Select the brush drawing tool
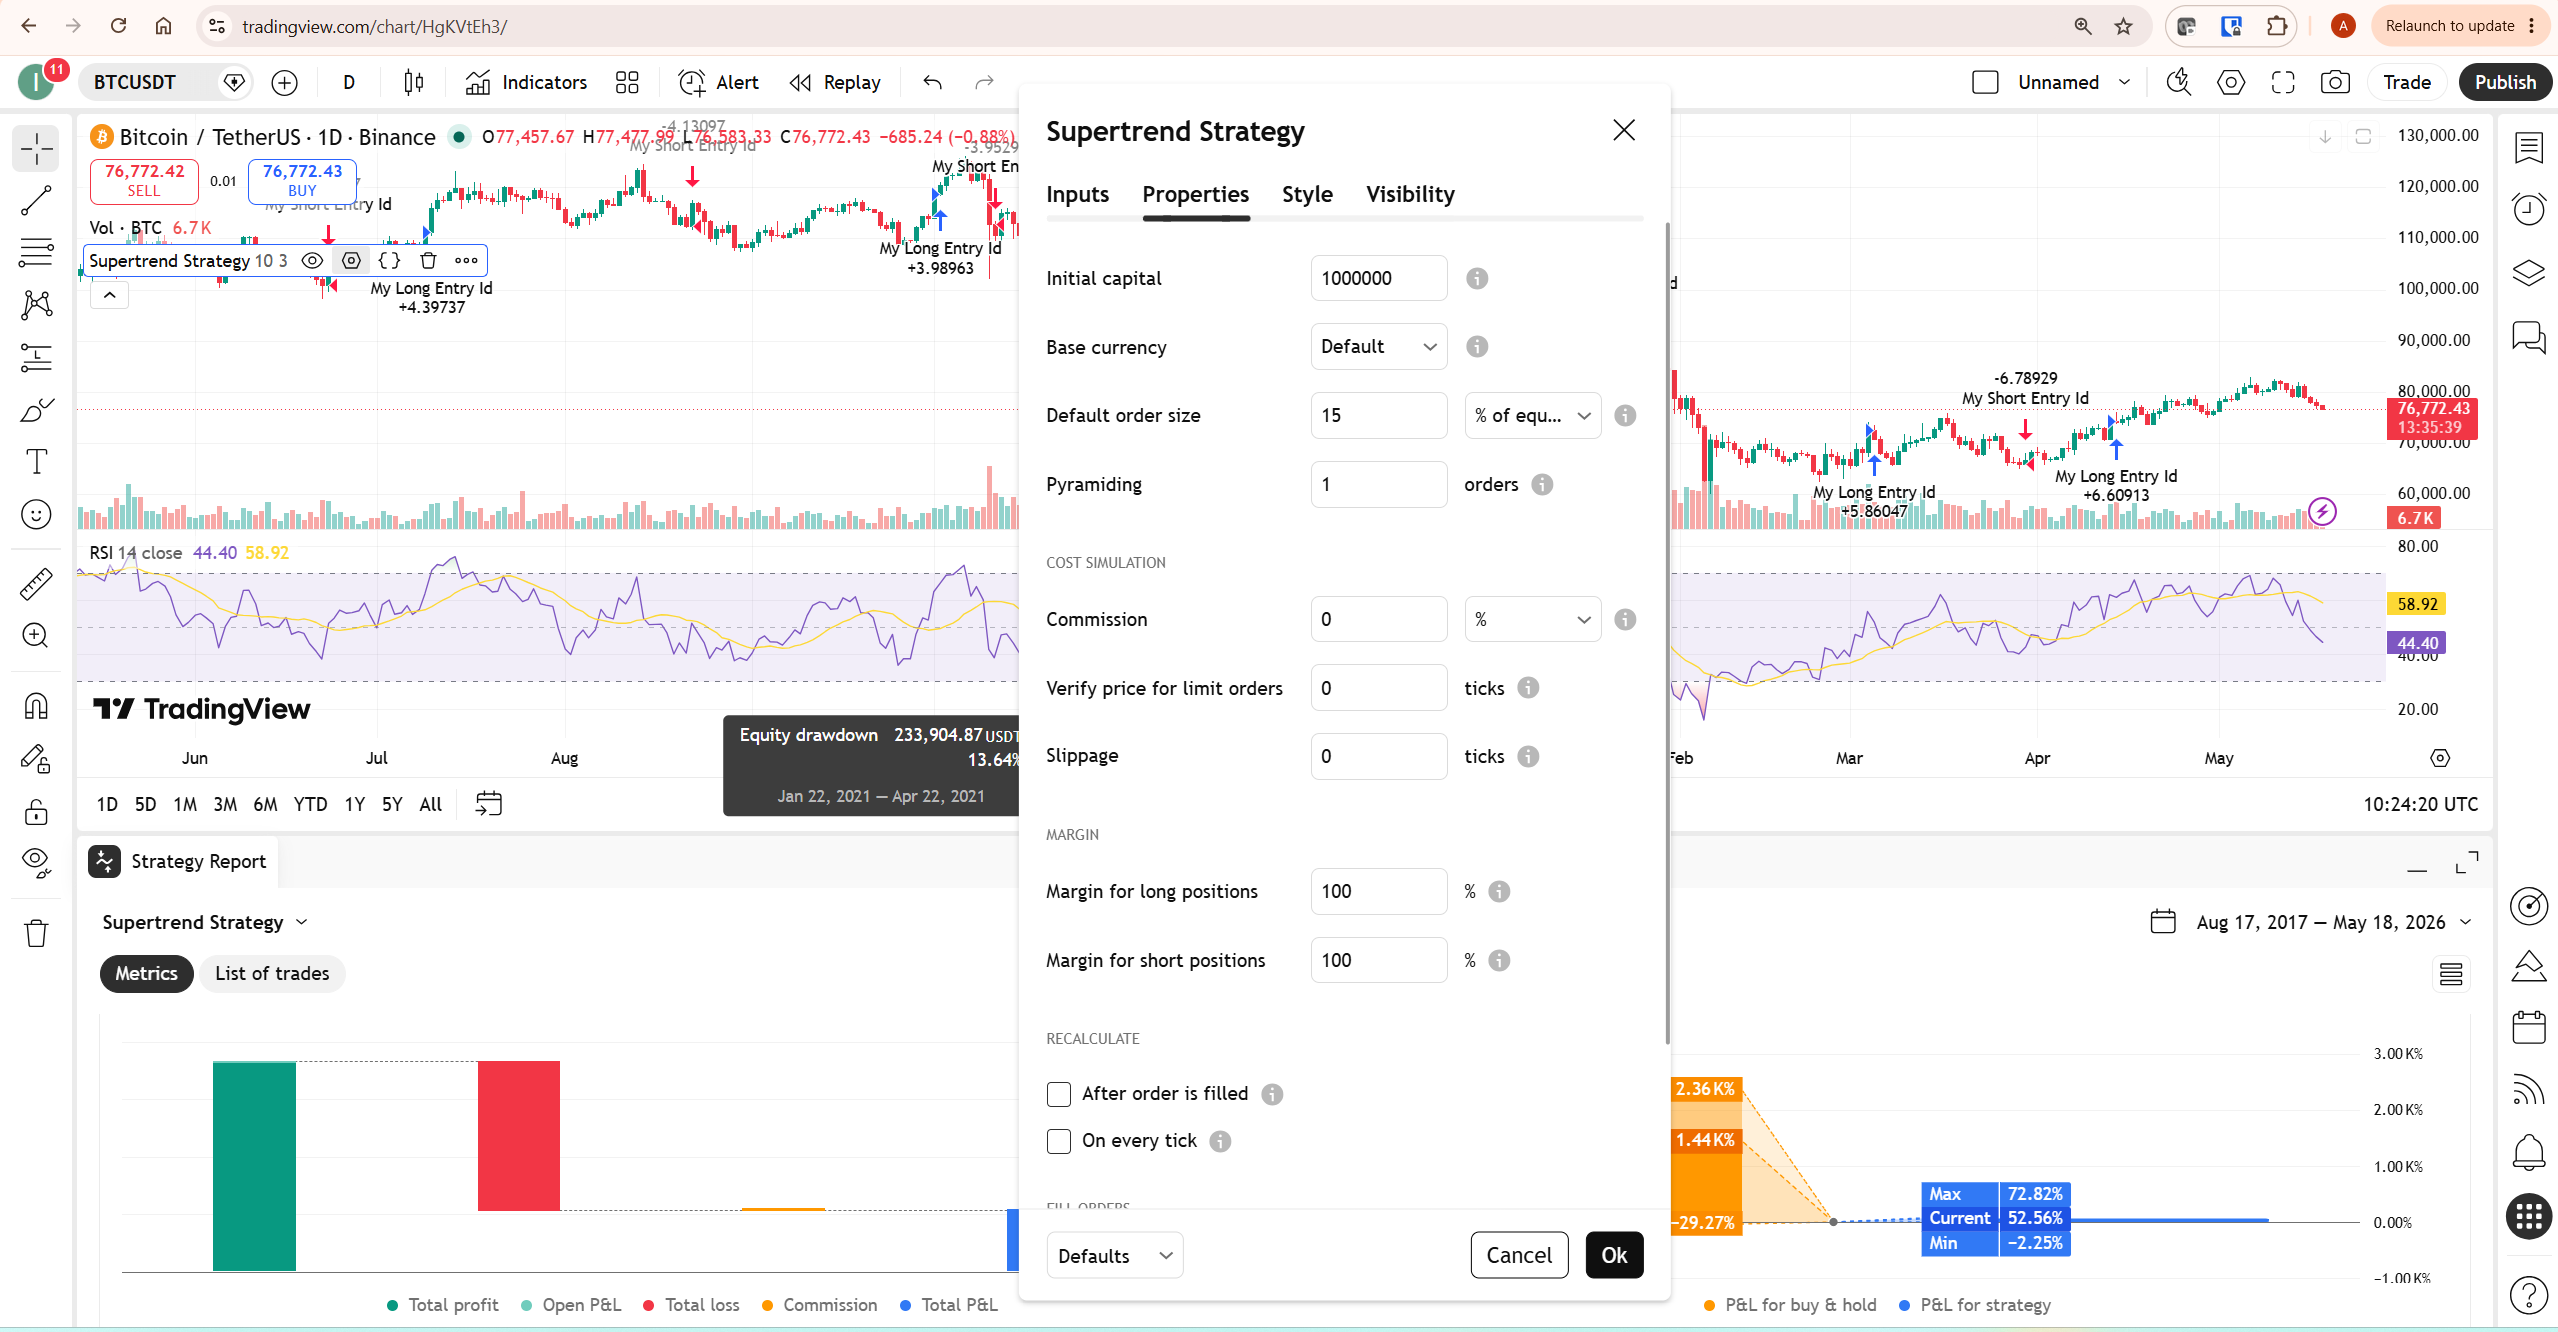Screen dimensions: 2558x1332 pyautogui.click(x=37, y=410)
